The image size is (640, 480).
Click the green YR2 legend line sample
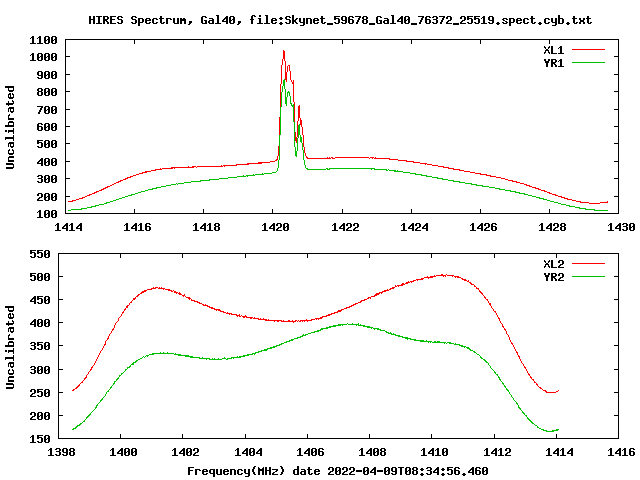point(588,277)
